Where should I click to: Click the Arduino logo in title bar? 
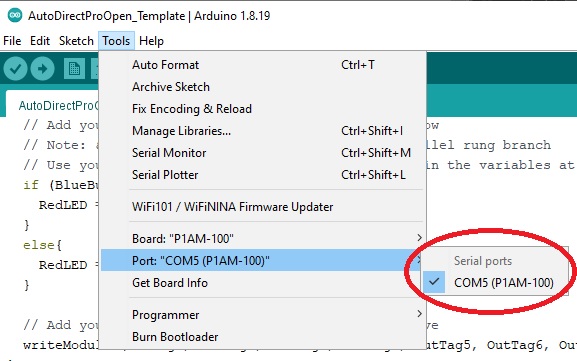click(x=15, y=15)
